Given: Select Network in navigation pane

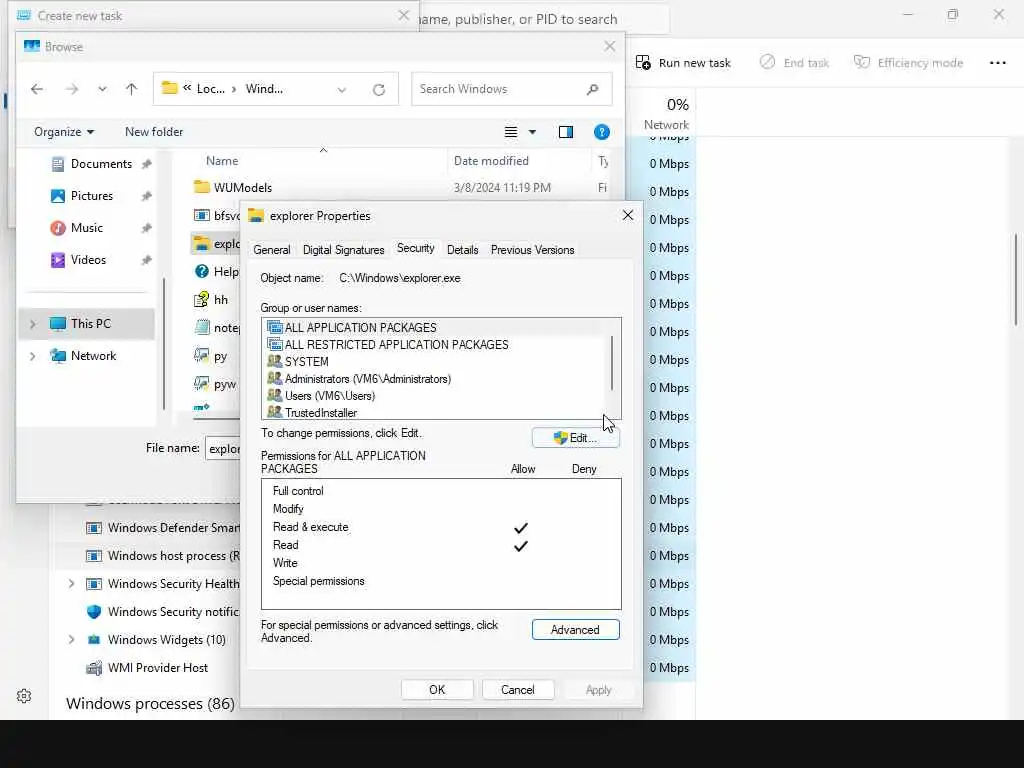Looking at the screenshot, I should pyautogui.click(x=93, y=356).
